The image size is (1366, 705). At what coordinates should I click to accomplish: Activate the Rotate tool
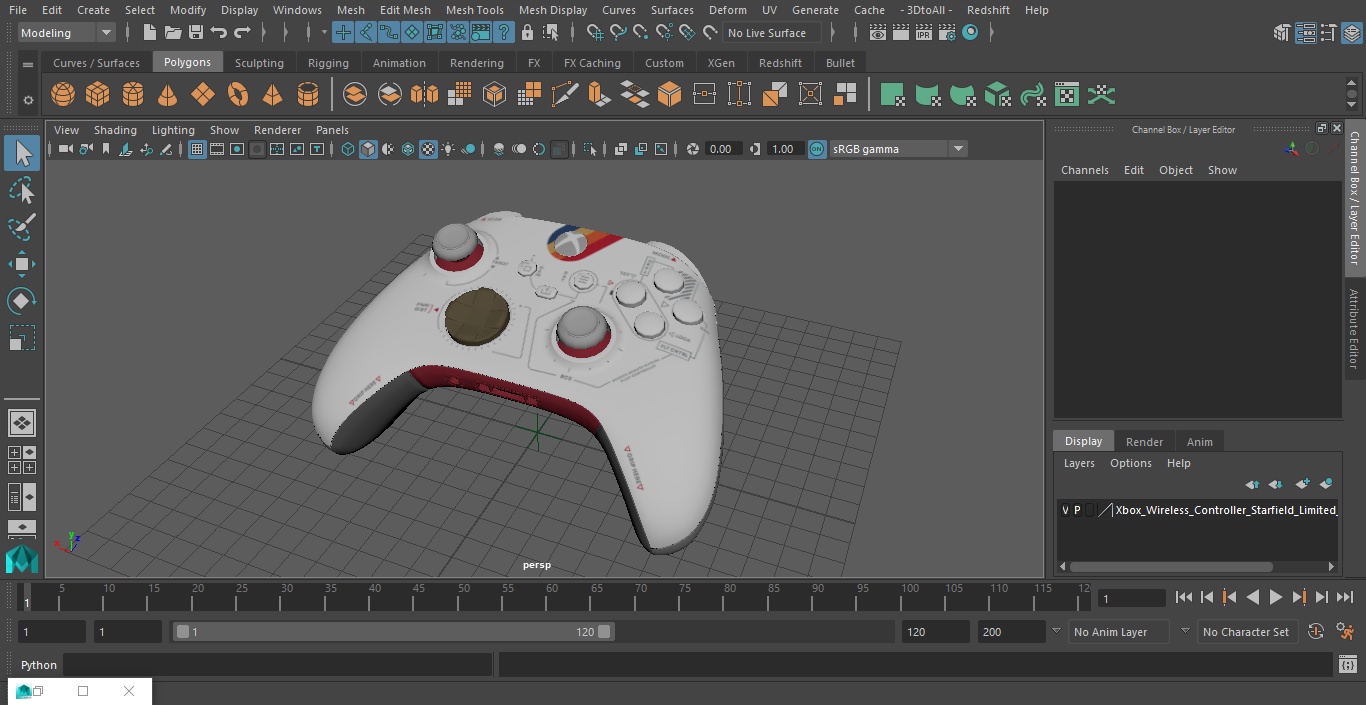(22, 300)
